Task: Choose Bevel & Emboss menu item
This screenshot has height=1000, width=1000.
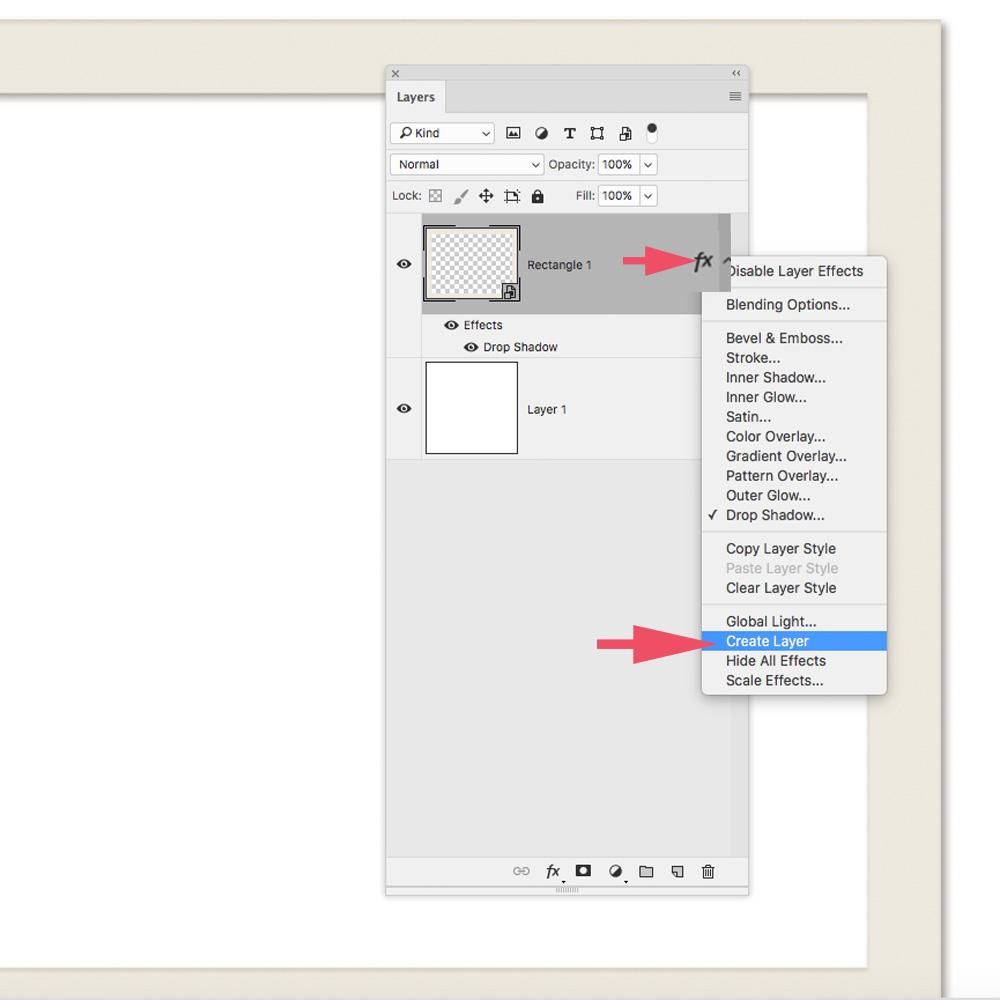Action: click(794, 338)
